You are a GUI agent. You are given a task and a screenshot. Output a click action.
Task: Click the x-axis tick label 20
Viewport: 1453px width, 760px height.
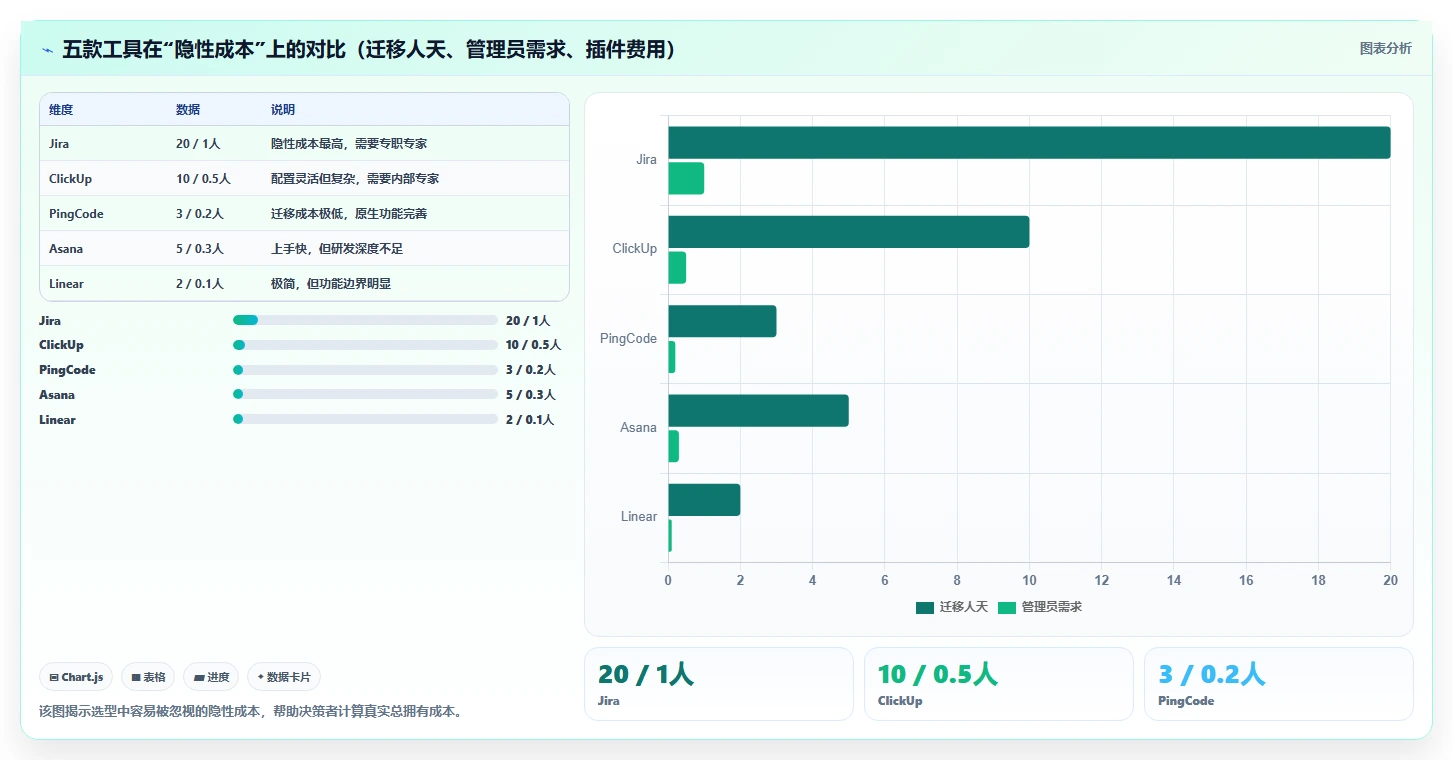1390,581
